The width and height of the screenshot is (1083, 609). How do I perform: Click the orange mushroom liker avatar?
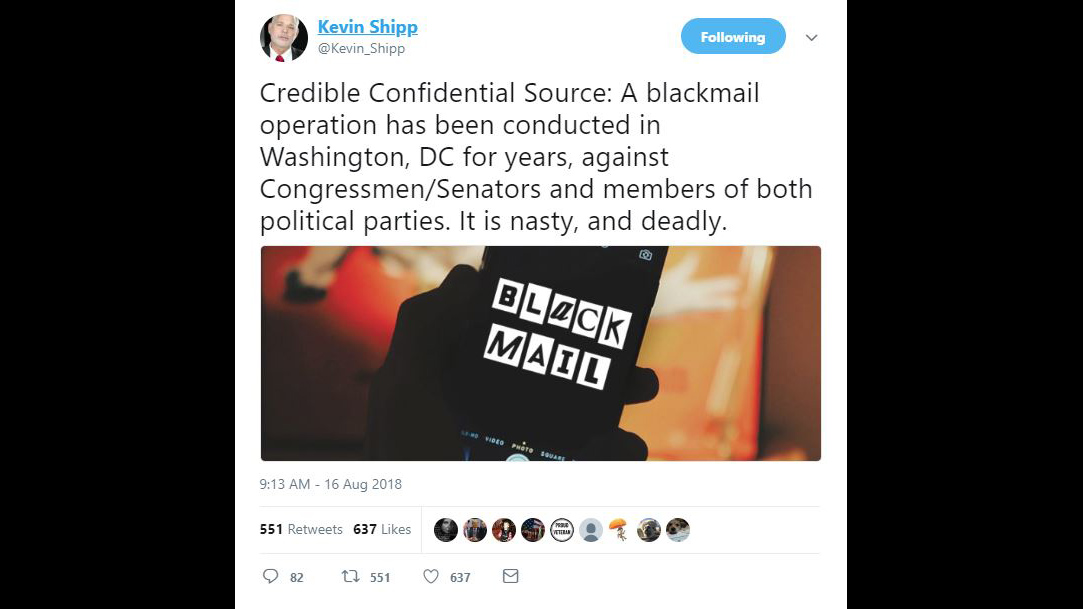(x=620, y=530)
